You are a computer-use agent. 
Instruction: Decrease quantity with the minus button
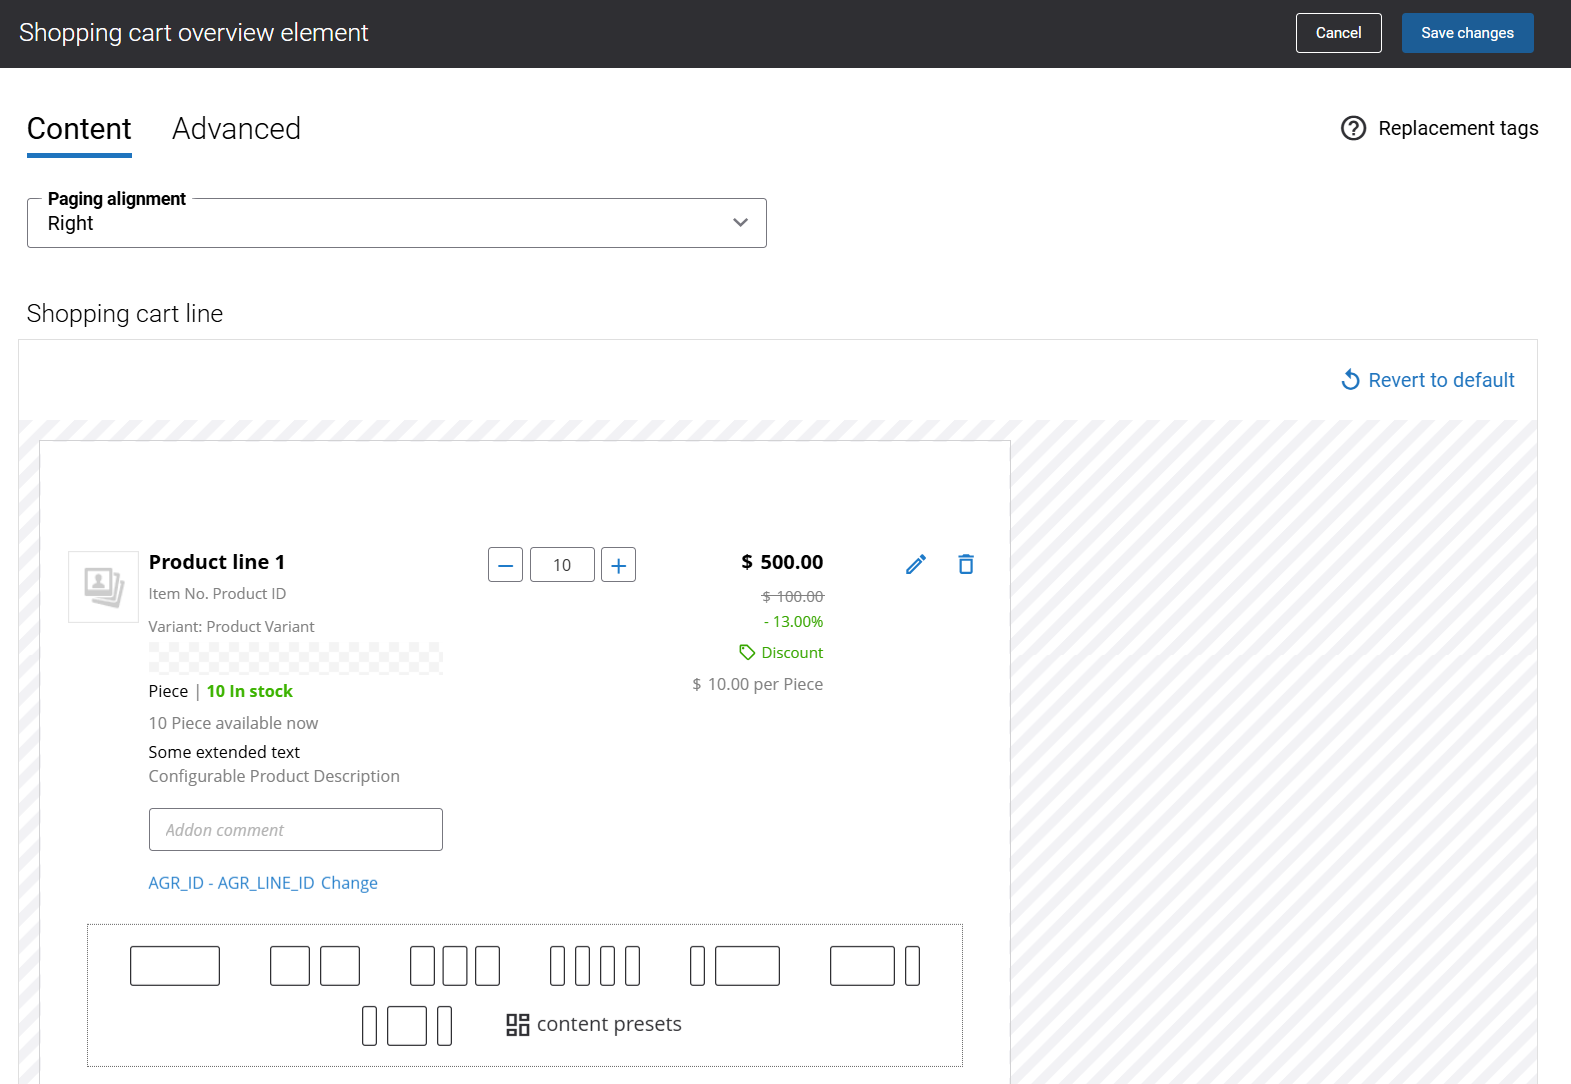(x=505, y=565)
